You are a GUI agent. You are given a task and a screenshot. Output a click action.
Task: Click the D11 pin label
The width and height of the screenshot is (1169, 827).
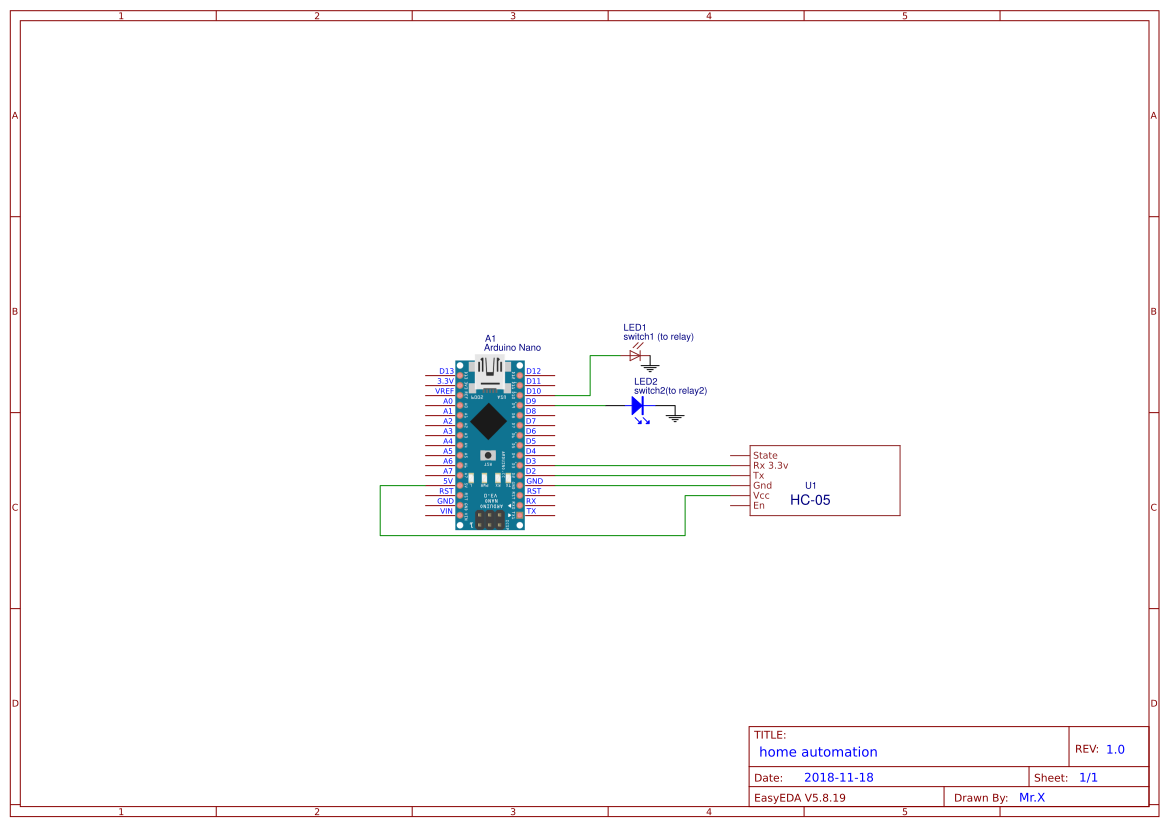click(x=534, y=381)
